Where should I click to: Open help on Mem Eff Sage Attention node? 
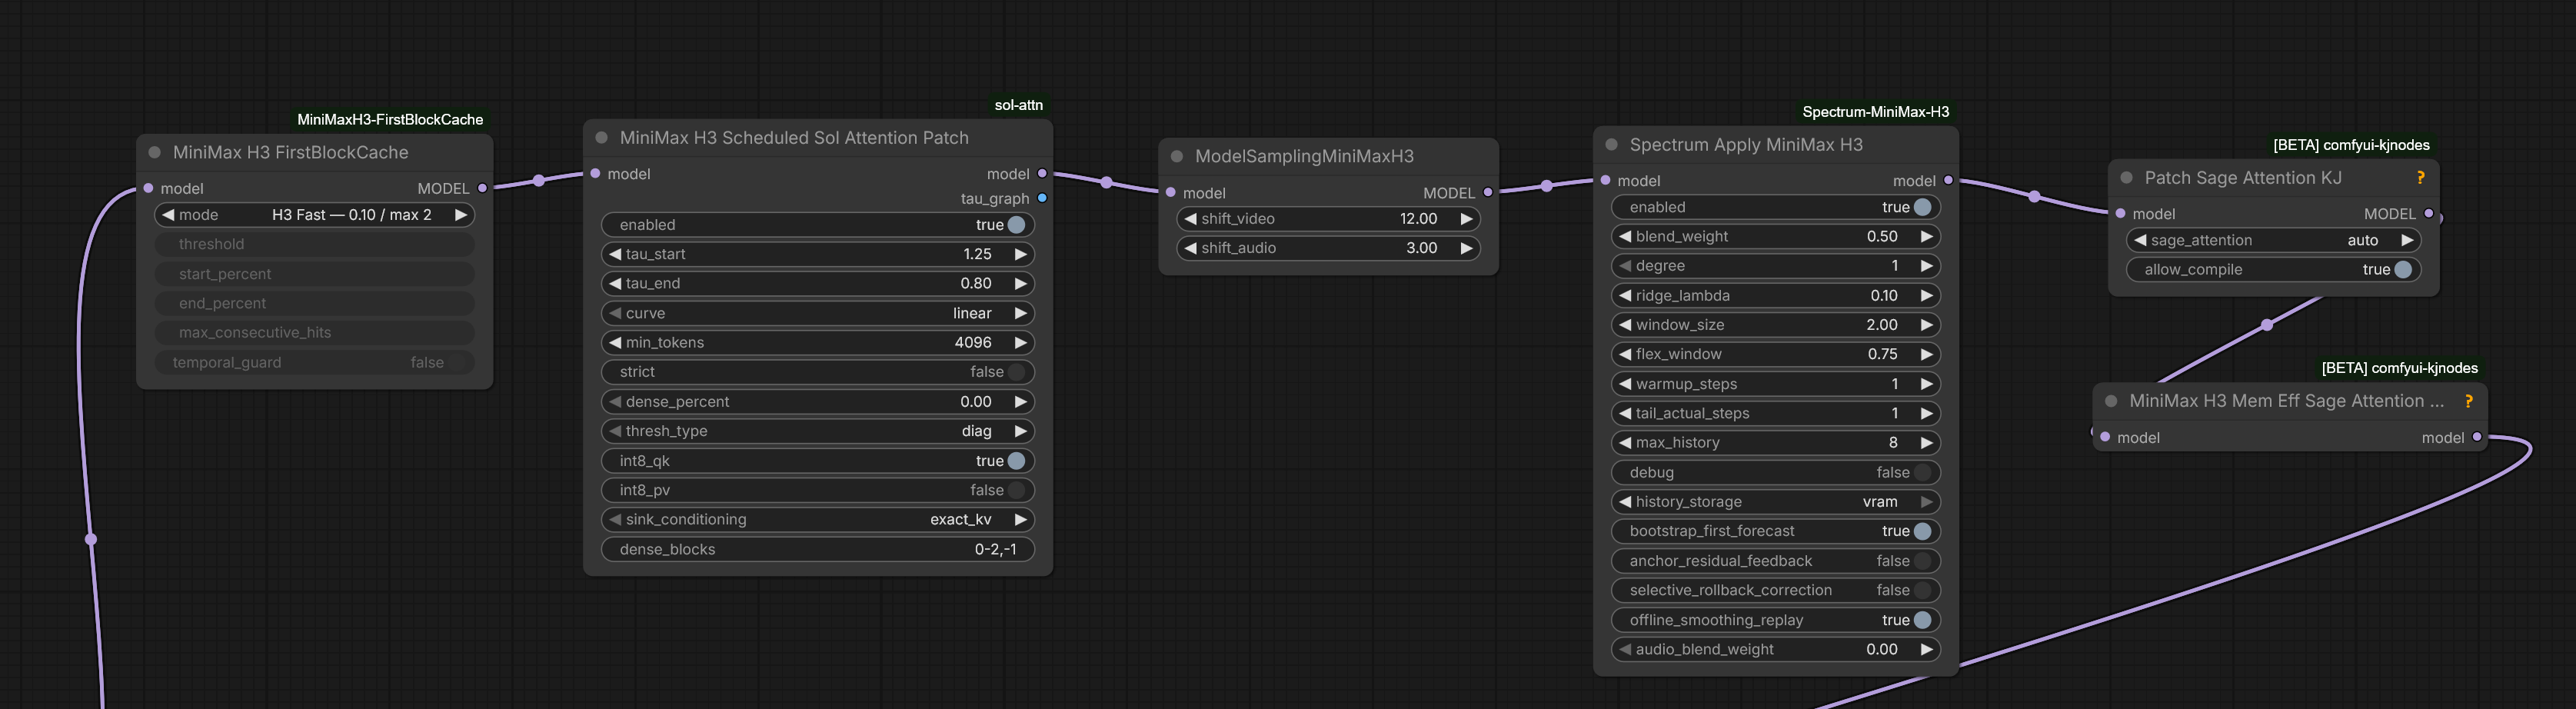point(2469,401)
